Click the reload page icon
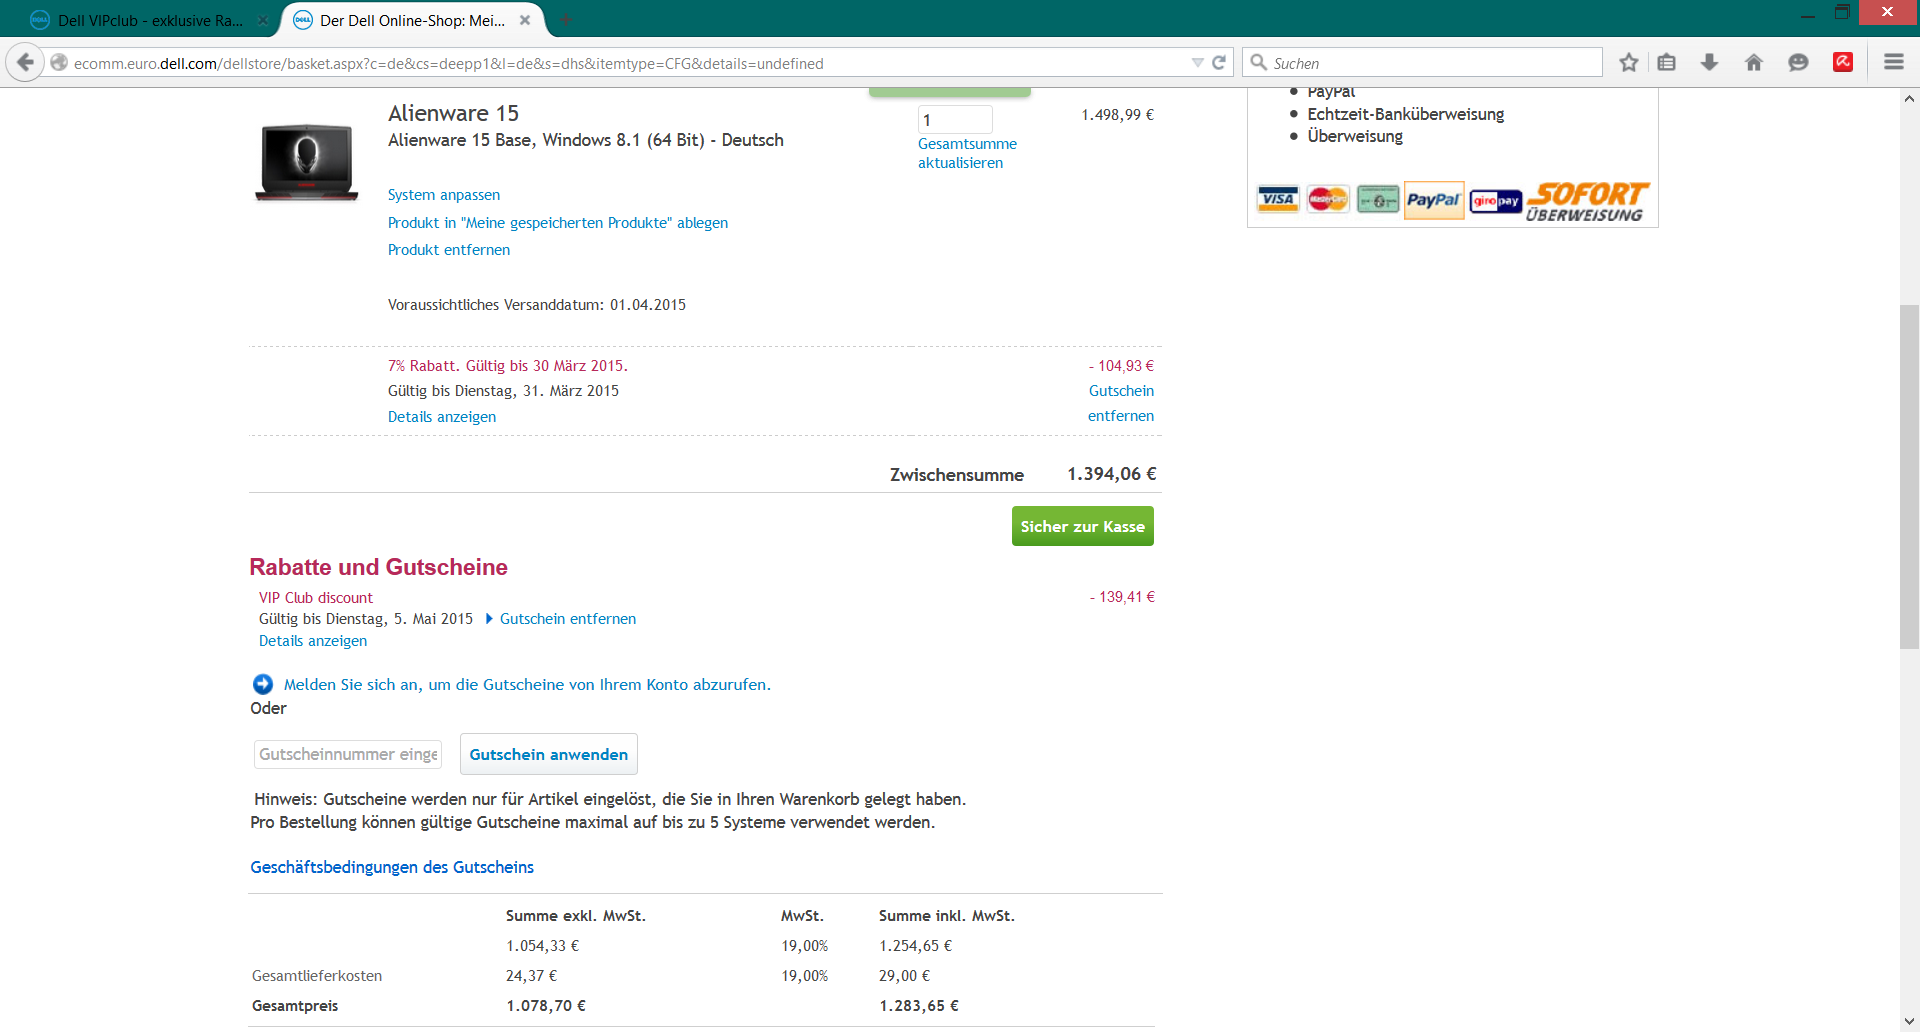The image size is (1920, 1032). click(x=1219, y=63)
